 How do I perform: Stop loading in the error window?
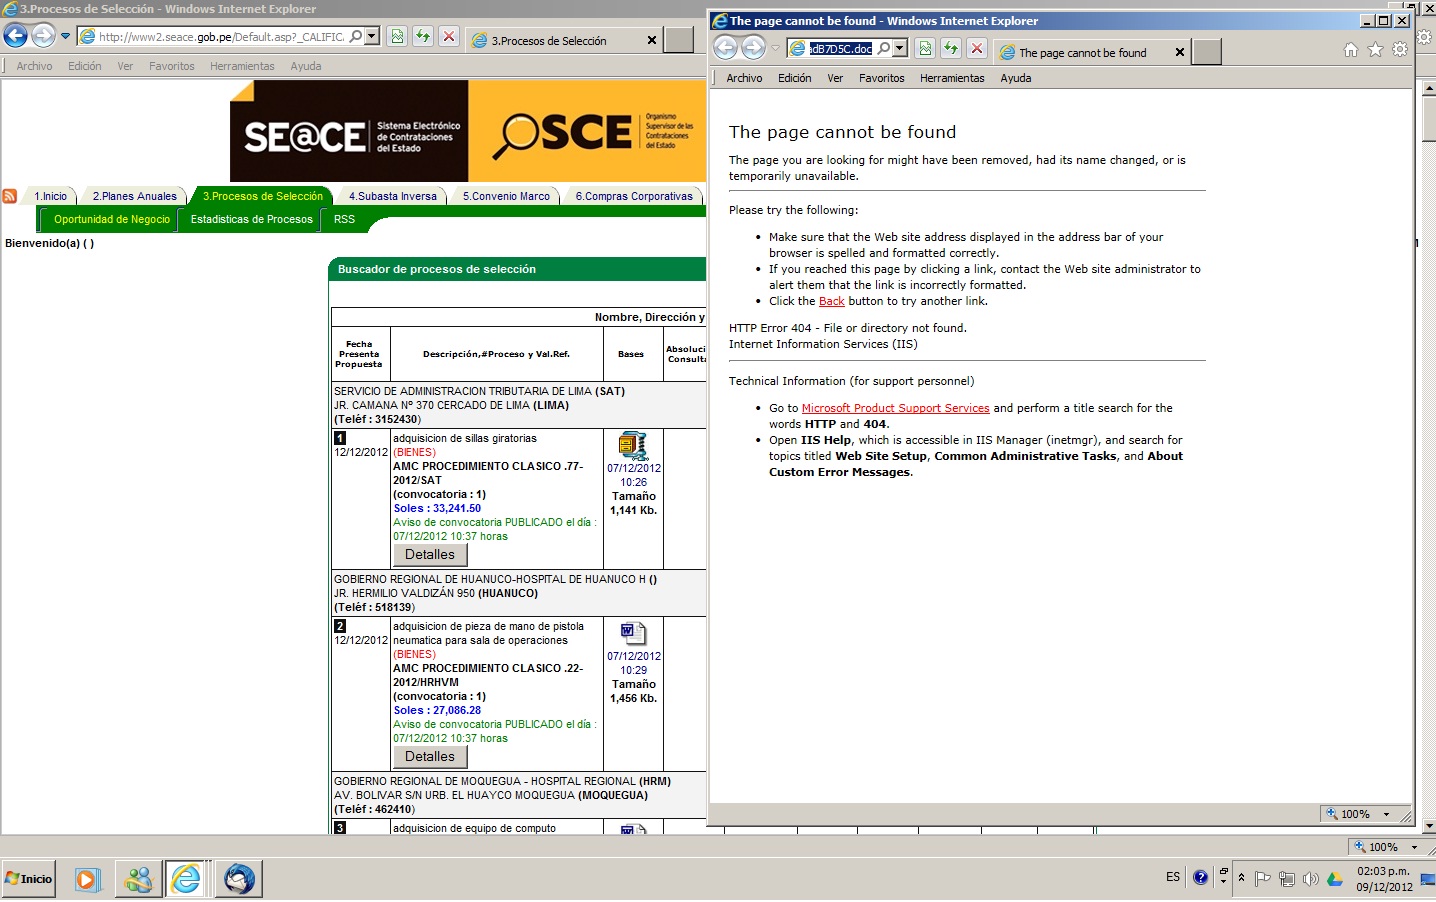click(977, 48)
